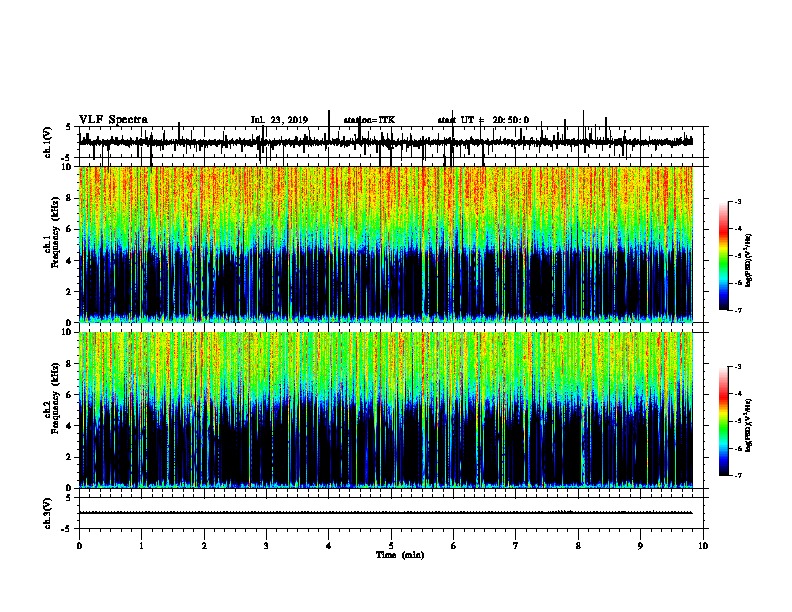Click the "-3" label on ch.1 color bar
792x612 pixels.
click(x=738, y=201)
